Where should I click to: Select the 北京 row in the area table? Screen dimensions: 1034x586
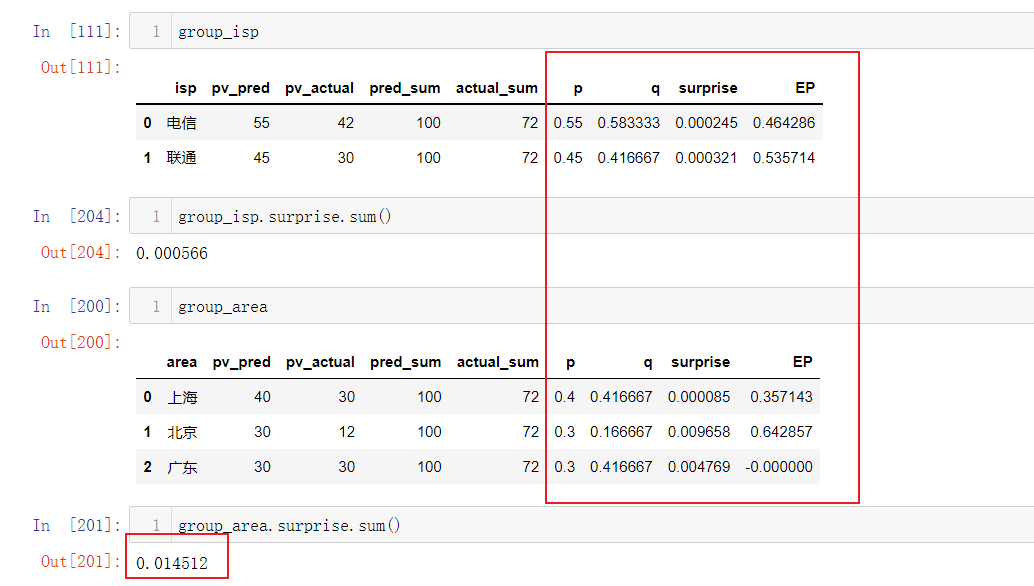click(x=184, y=431)
